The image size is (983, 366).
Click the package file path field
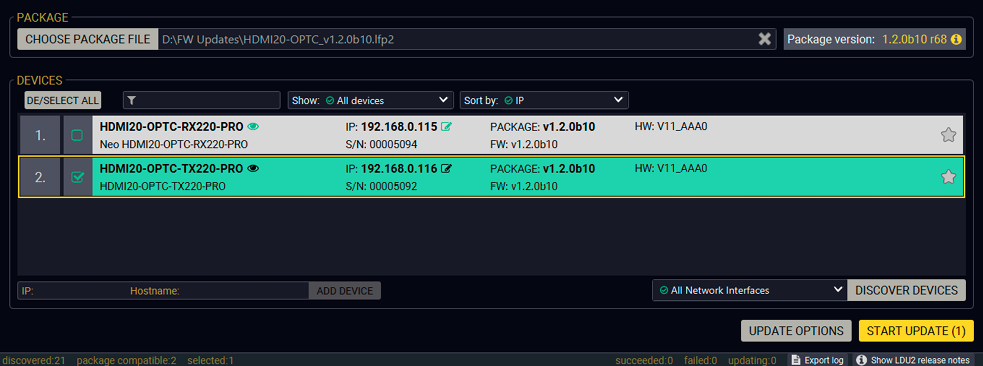[x=467, y=39]
